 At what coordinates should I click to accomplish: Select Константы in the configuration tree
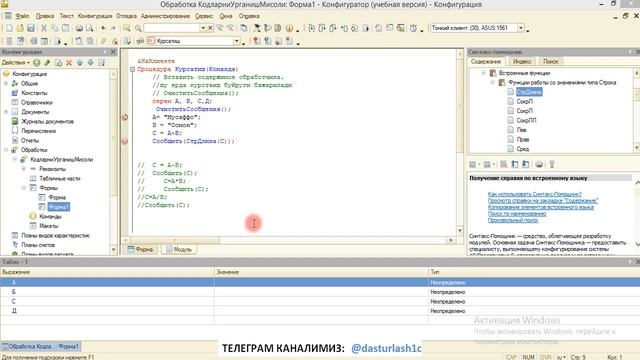(34, 93)
